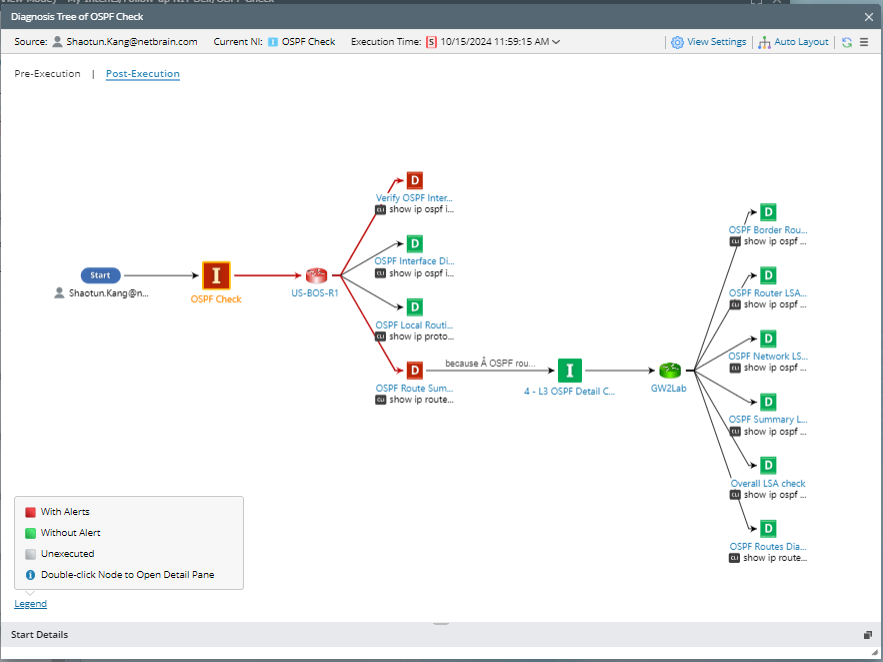Switch to the Post-Execution tab
The image size is (883, 662).
coord(142,73)
